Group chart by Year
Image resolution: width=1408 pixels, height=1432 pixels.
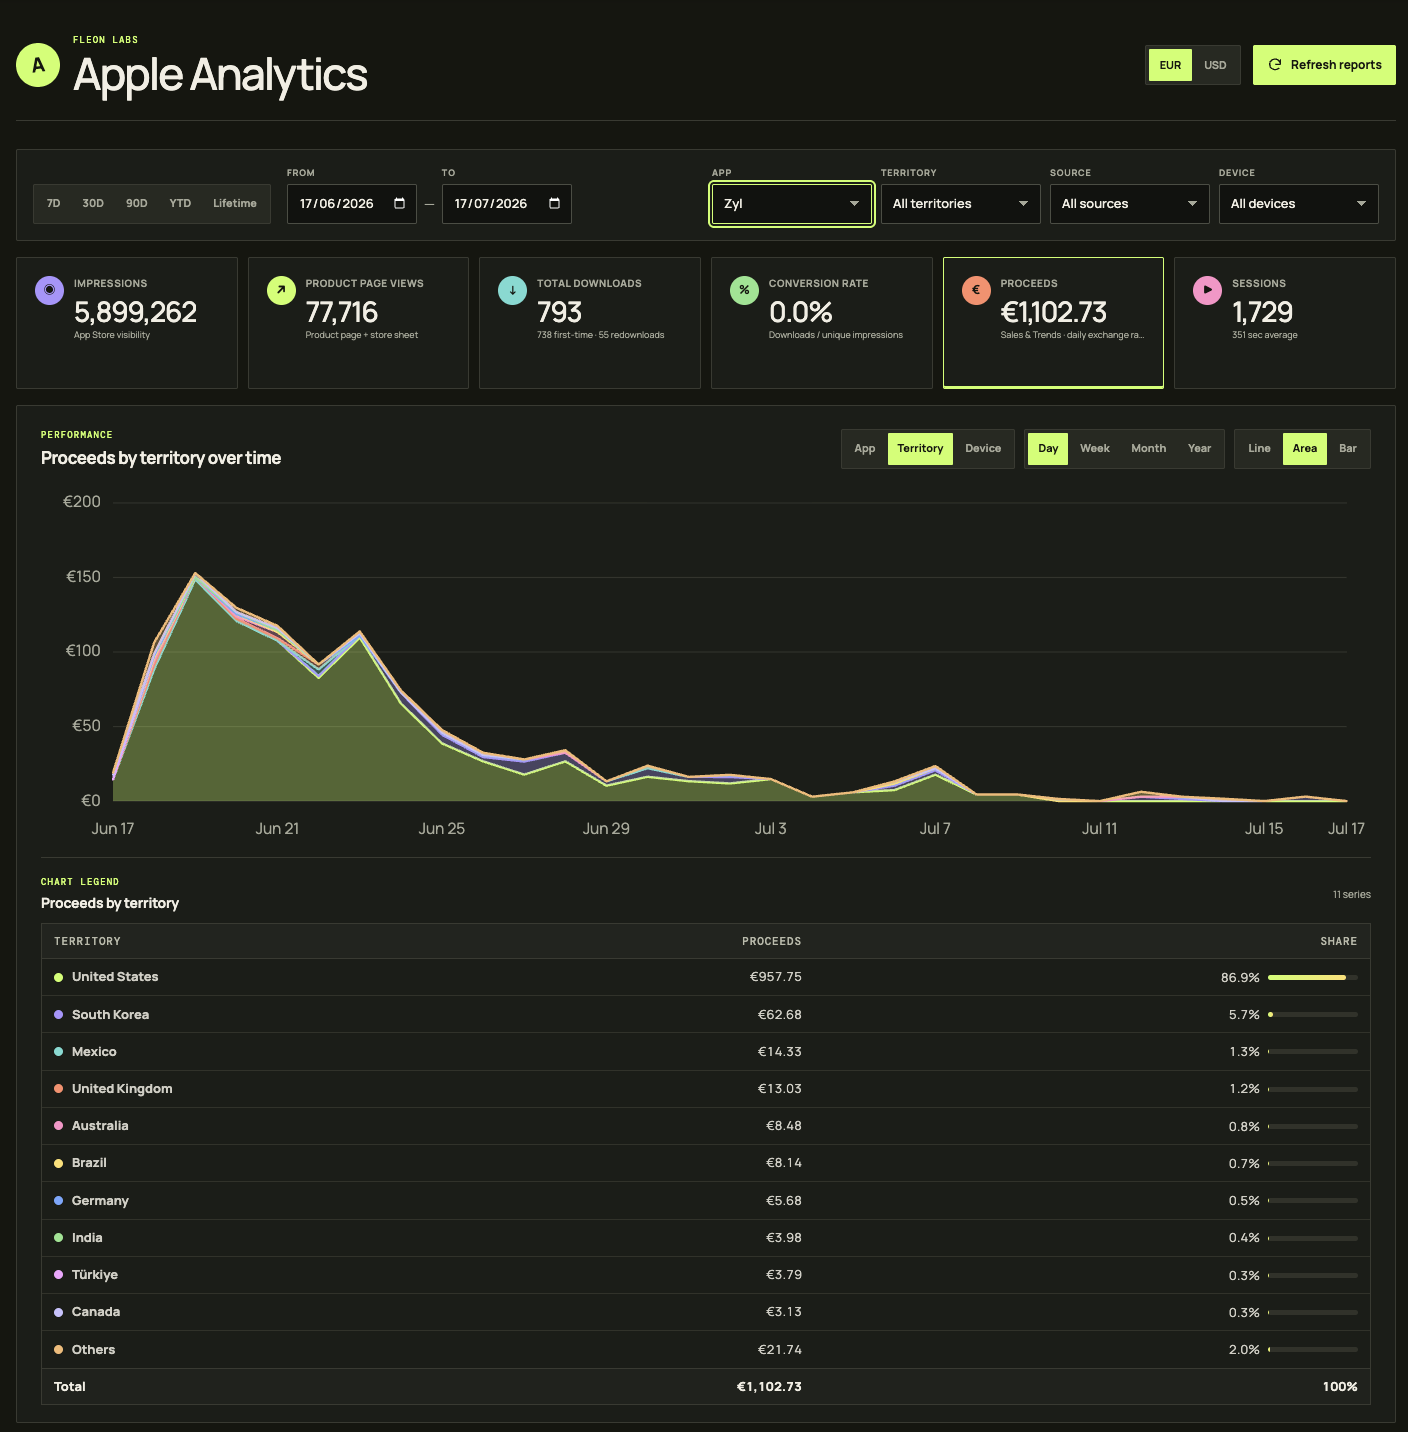(1199, 449)
